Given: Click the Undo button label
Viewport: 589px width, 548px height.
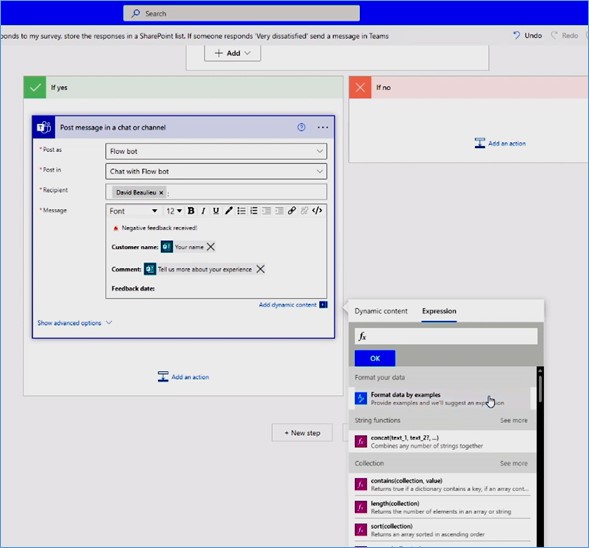Looking at the screenshot, I should pyautogui.click(x=533, y=35).
